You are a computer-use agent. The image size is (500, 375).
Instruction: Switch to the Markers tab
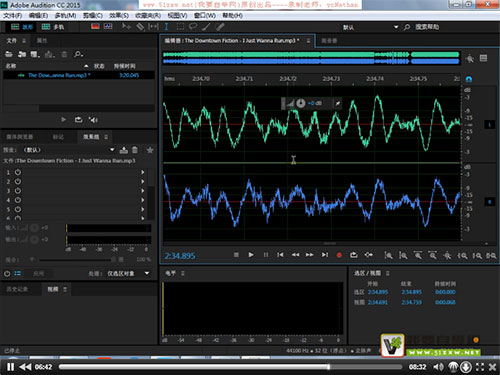tap(58, 137)
